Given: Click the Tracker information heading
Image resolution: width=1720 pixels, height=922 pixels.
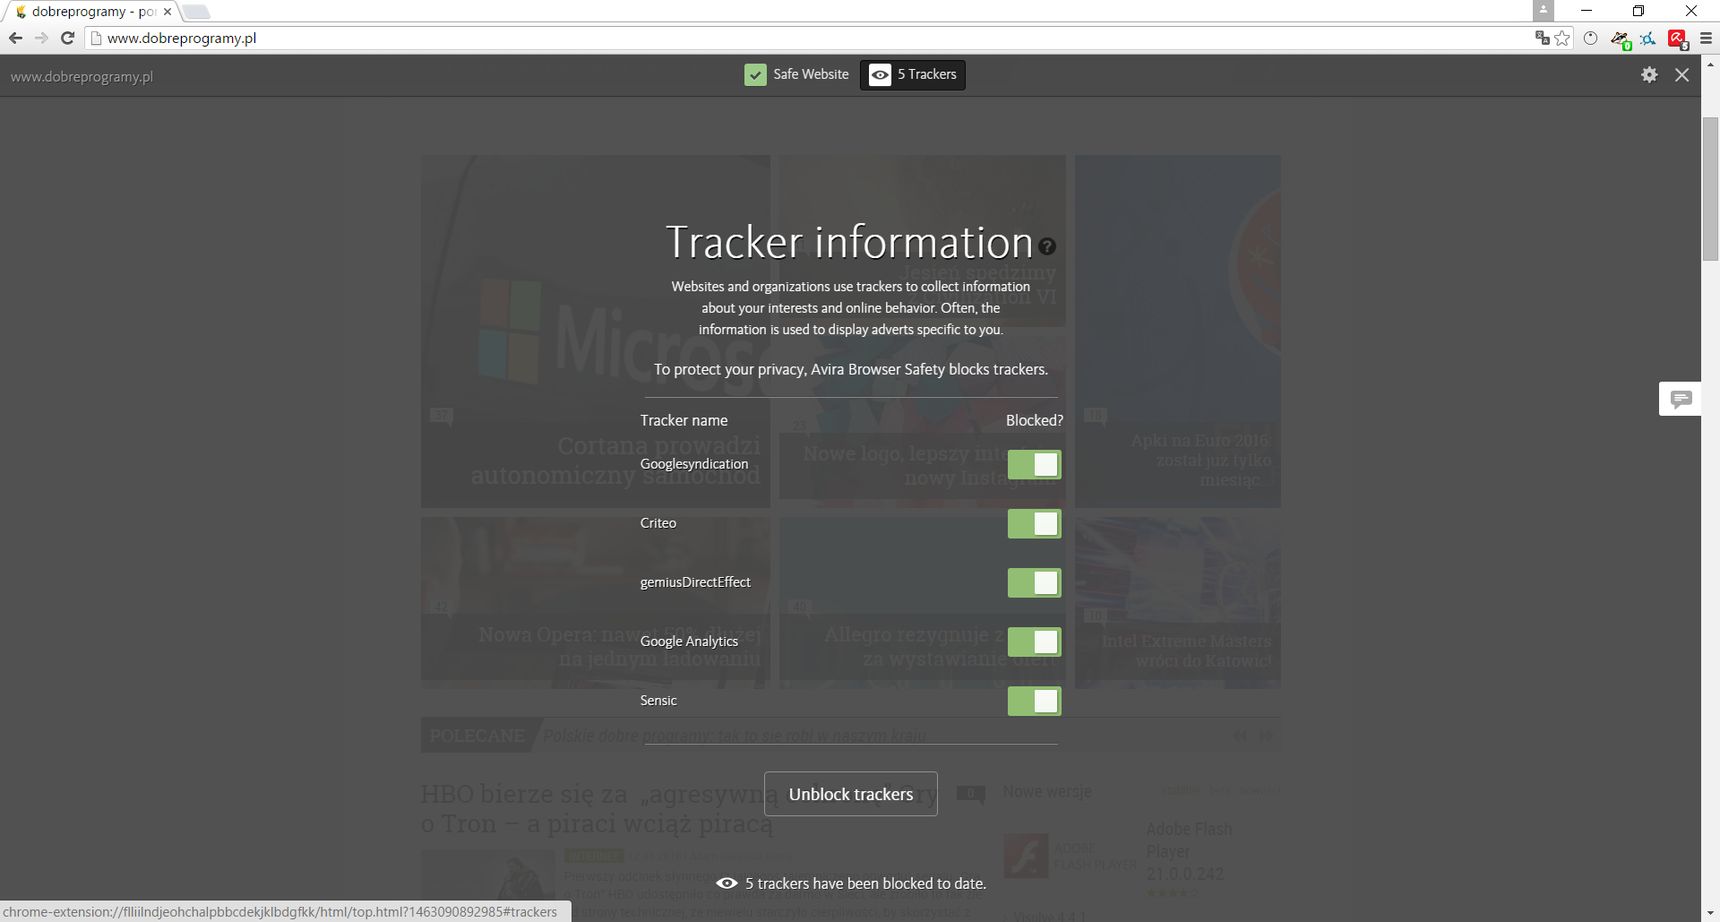Looking at the screenshot, I should click(x=849, y=242).
